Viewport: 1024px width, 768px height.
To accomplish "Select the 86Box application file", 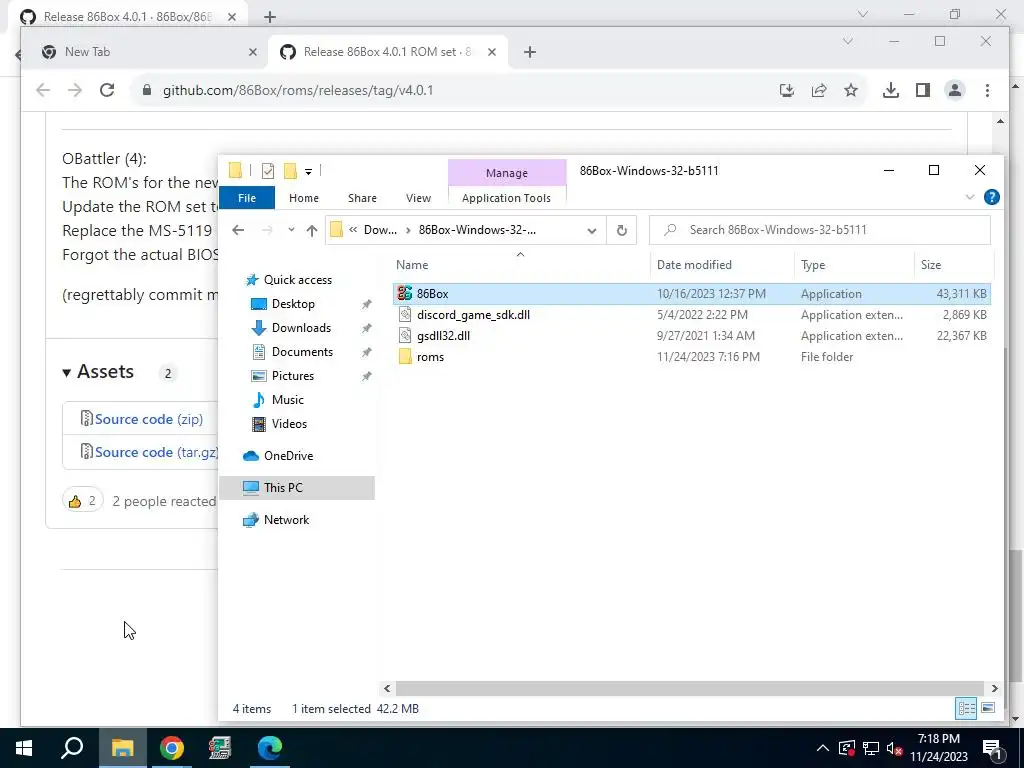I will 692,294.
